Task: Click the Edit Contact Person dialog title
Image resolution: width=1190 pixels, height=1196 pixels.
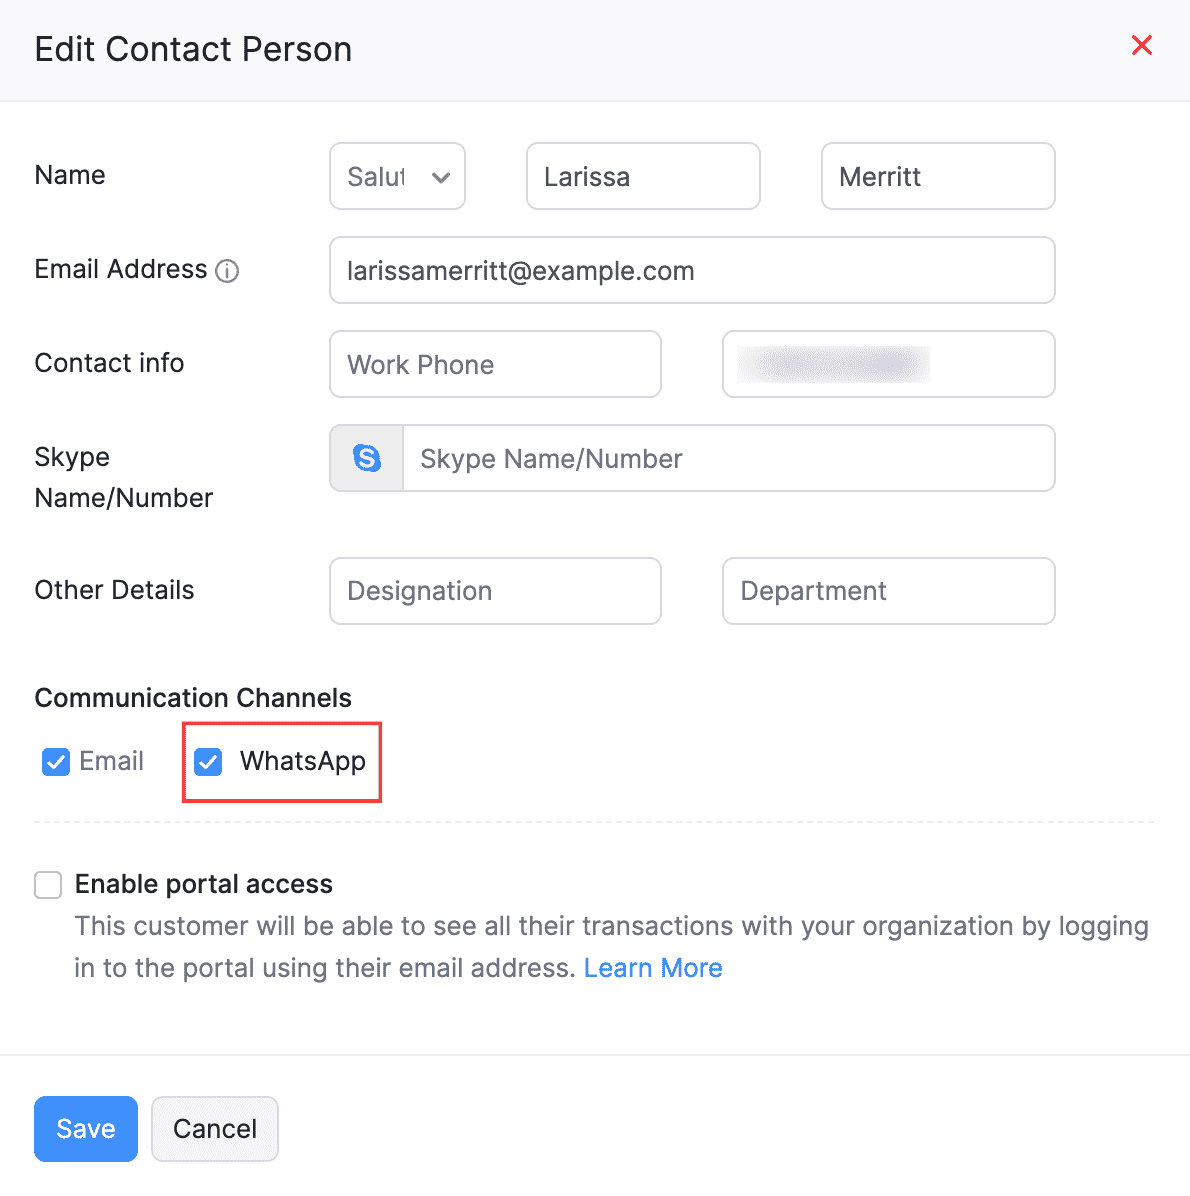Action: [x=193, y=48]
